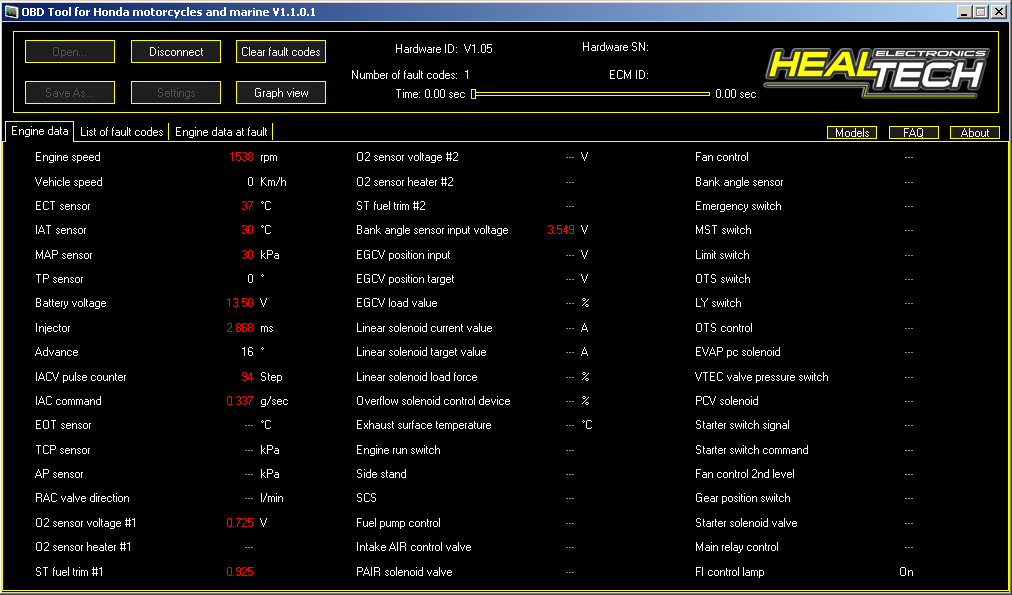Click the OBD Tool title bar icon
Image resolution: width=1012 pixels, height=595 pixels.
[x=11, y=11]
